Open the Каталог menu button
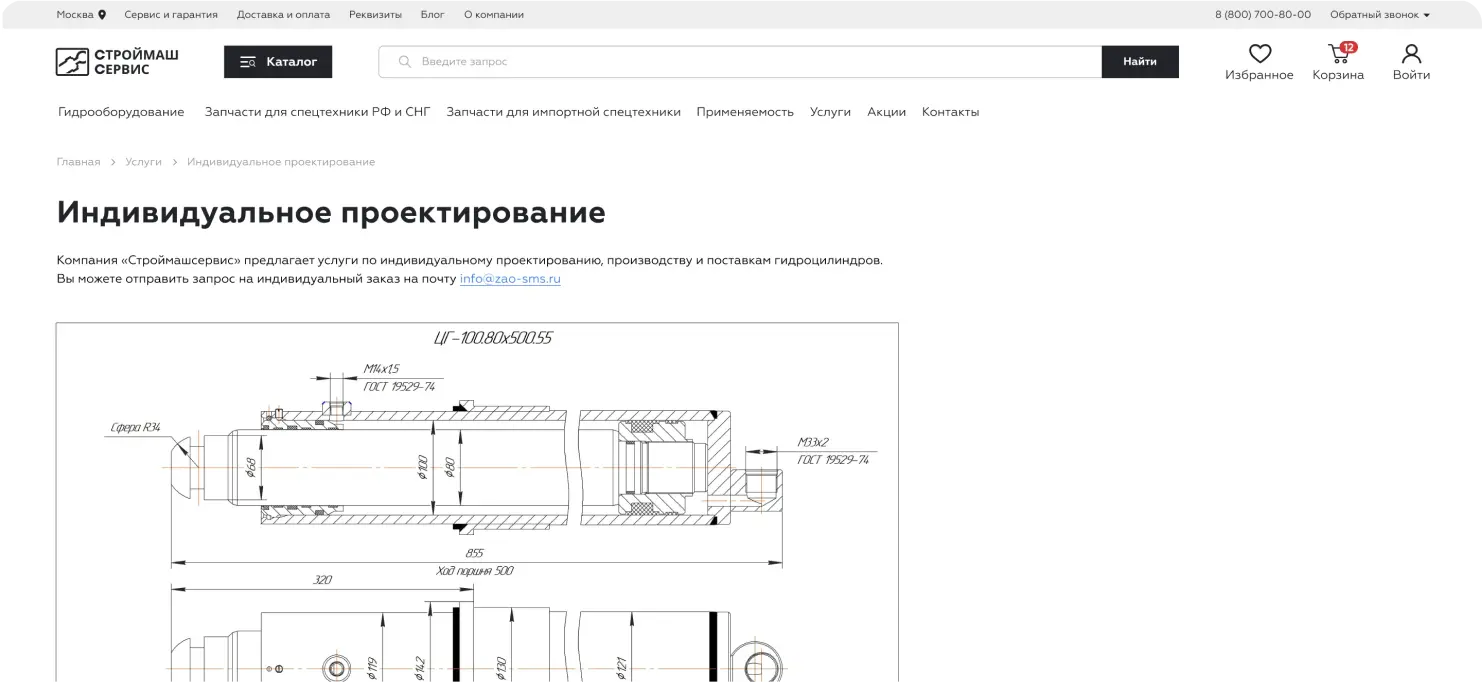 point(278,62)
